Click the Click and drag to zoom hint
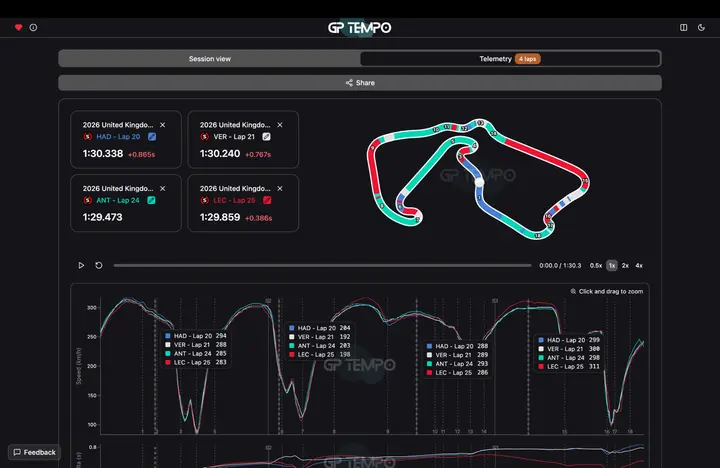 [611, 291]
